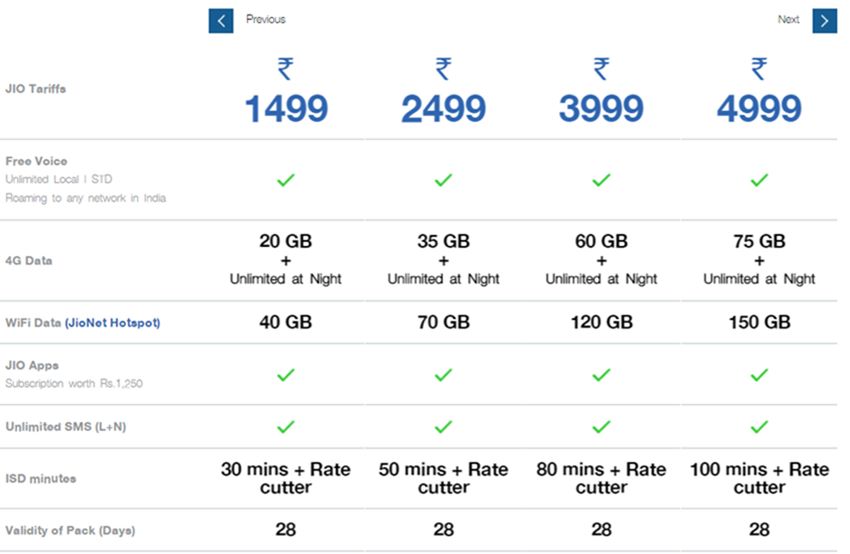Image resolution: width=850 pixels, height=554 pixels.
Task: Click the 100 mins ISD minutes cell
Action: click(759, 478)
